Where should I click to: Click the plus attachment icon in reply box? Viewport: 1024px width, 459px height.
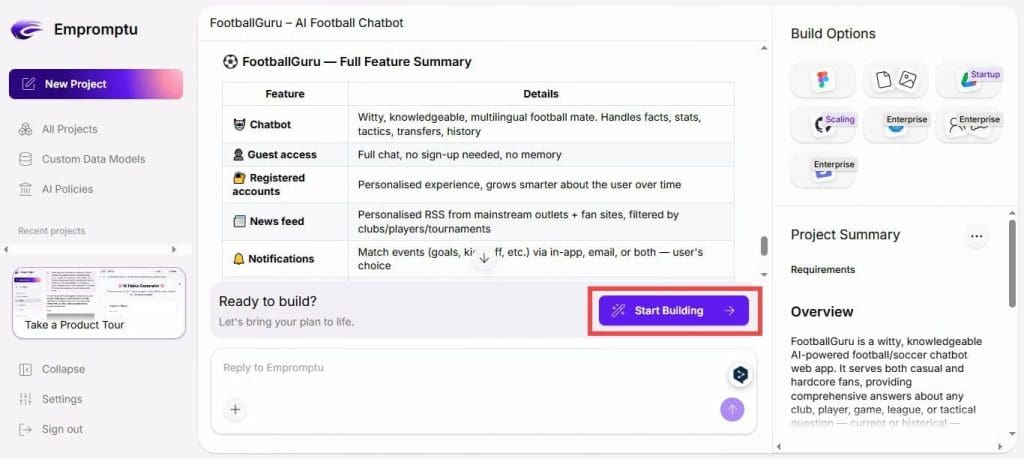click(x=235, y=409)
